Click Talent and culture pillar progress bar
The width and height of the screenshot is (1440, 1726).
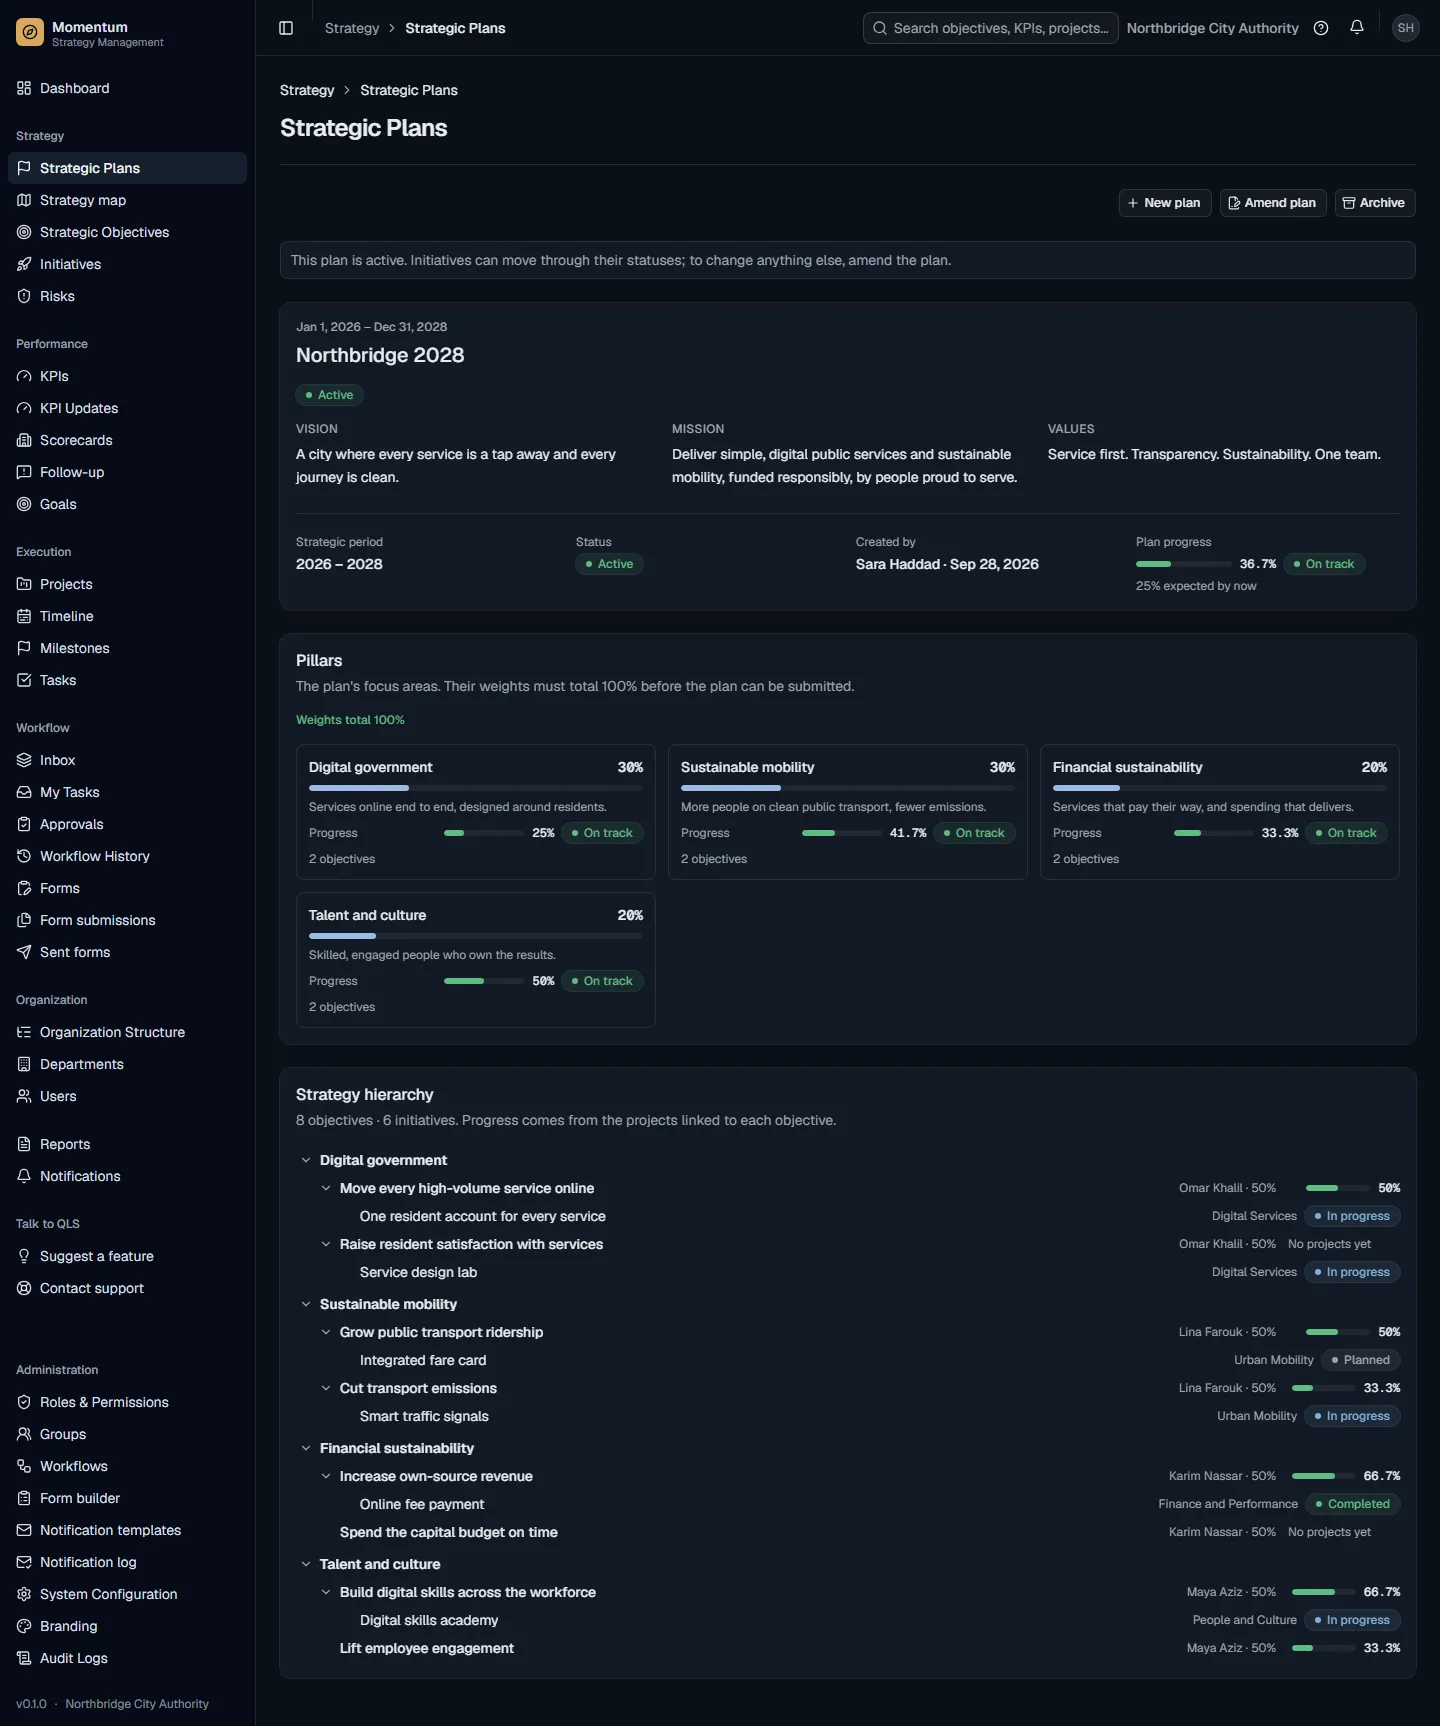484,981
